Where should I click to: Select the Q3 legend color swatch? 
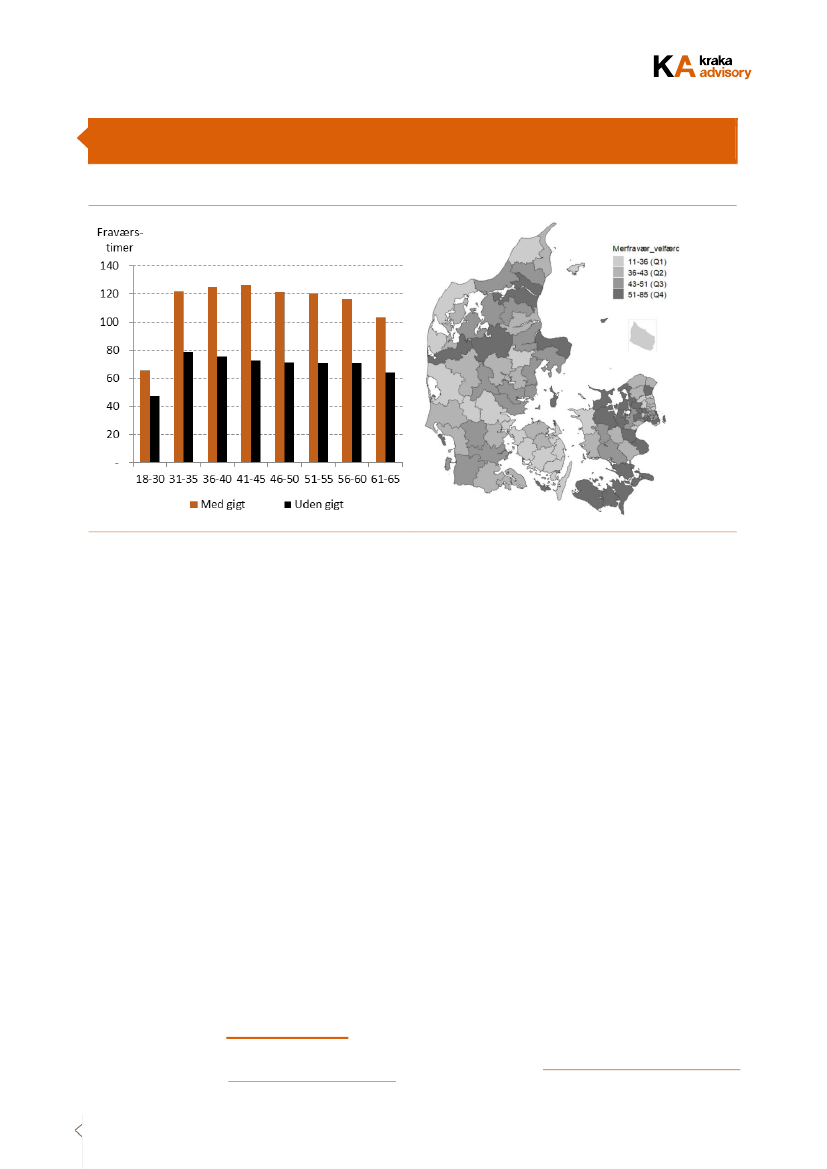pos(618,284)
